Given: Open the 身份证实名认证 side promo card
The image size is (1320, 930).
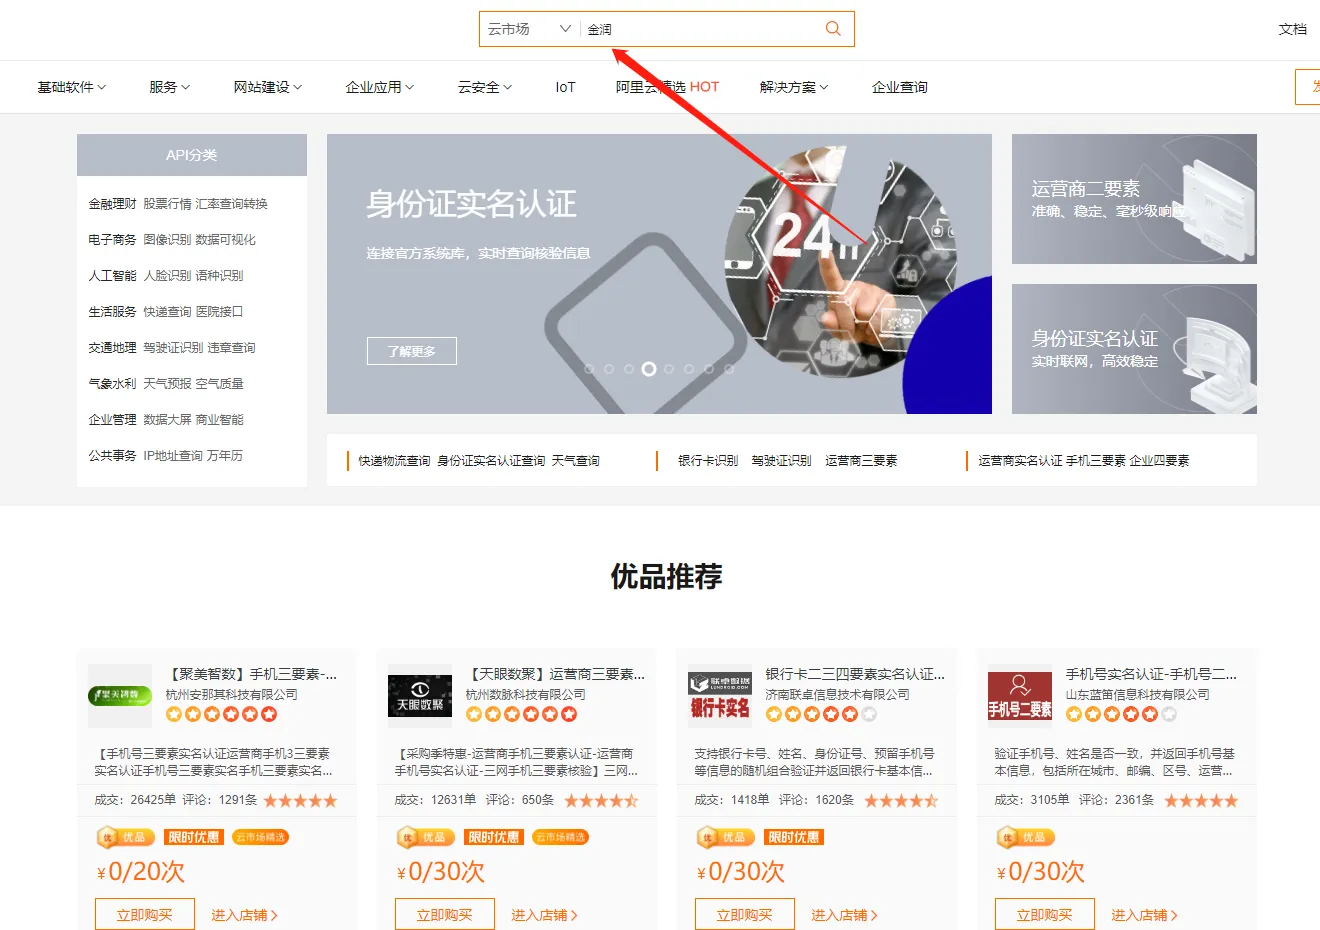Looking at the screenshot, I should coord(1134,349).
